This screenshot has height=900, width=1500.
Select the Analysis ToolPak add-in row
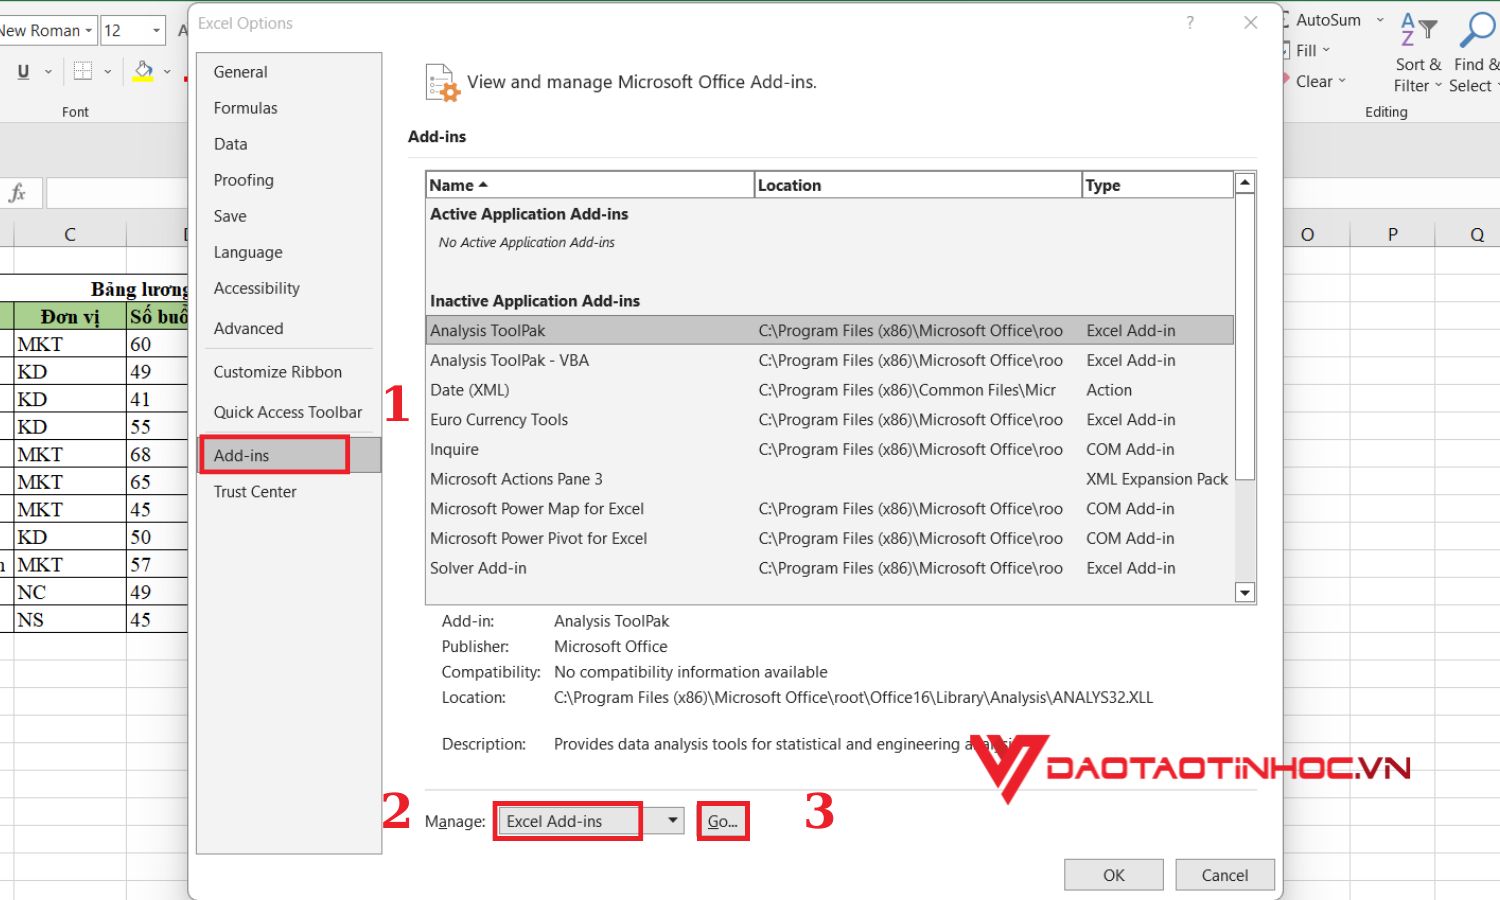[830, 331]
